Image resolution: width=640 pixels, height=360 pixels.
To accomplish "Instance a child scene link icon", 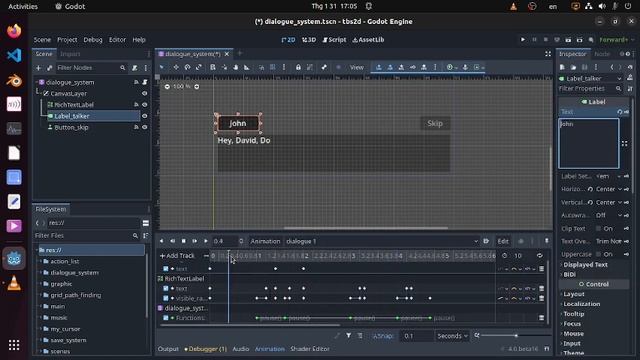I will tap(49, 68).
